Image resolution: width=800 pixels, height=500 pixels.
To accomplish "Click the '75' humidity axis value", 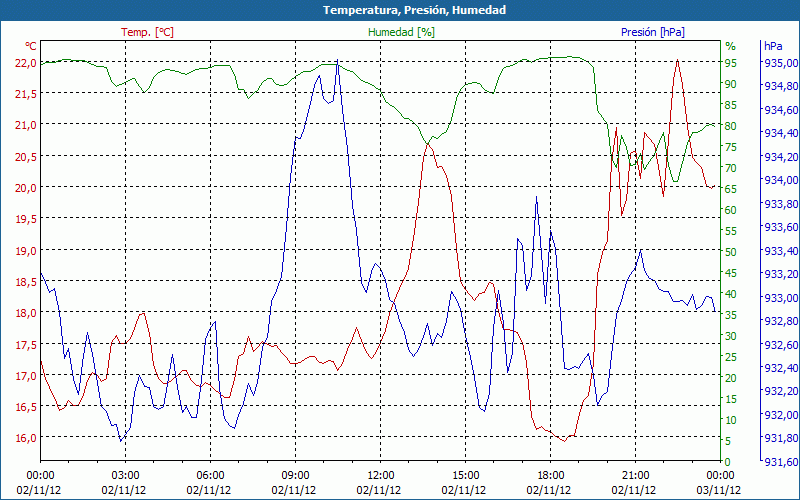I will (x=731, y=147).
